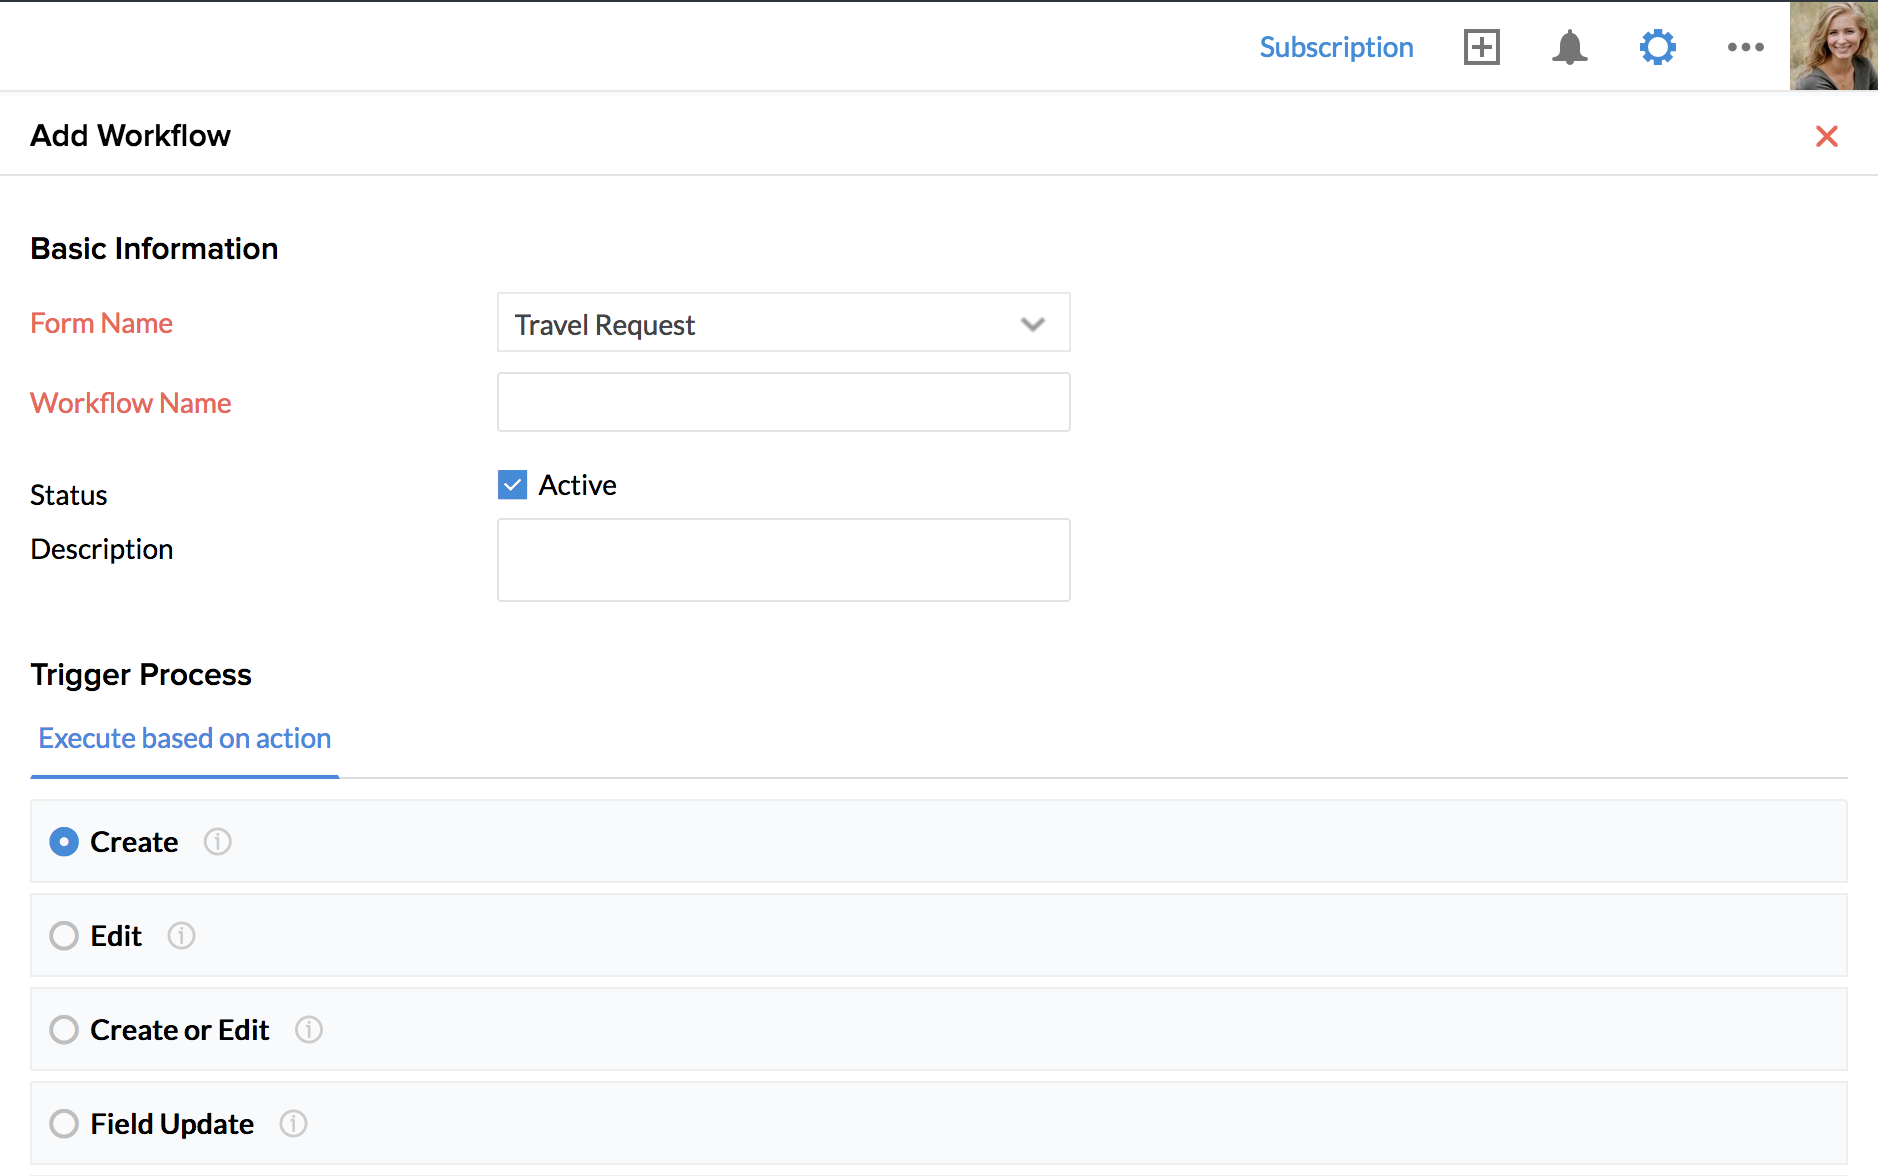1878x1176 pixels.
Task: Select the Create radio button
Action: [x=64, y=842]
